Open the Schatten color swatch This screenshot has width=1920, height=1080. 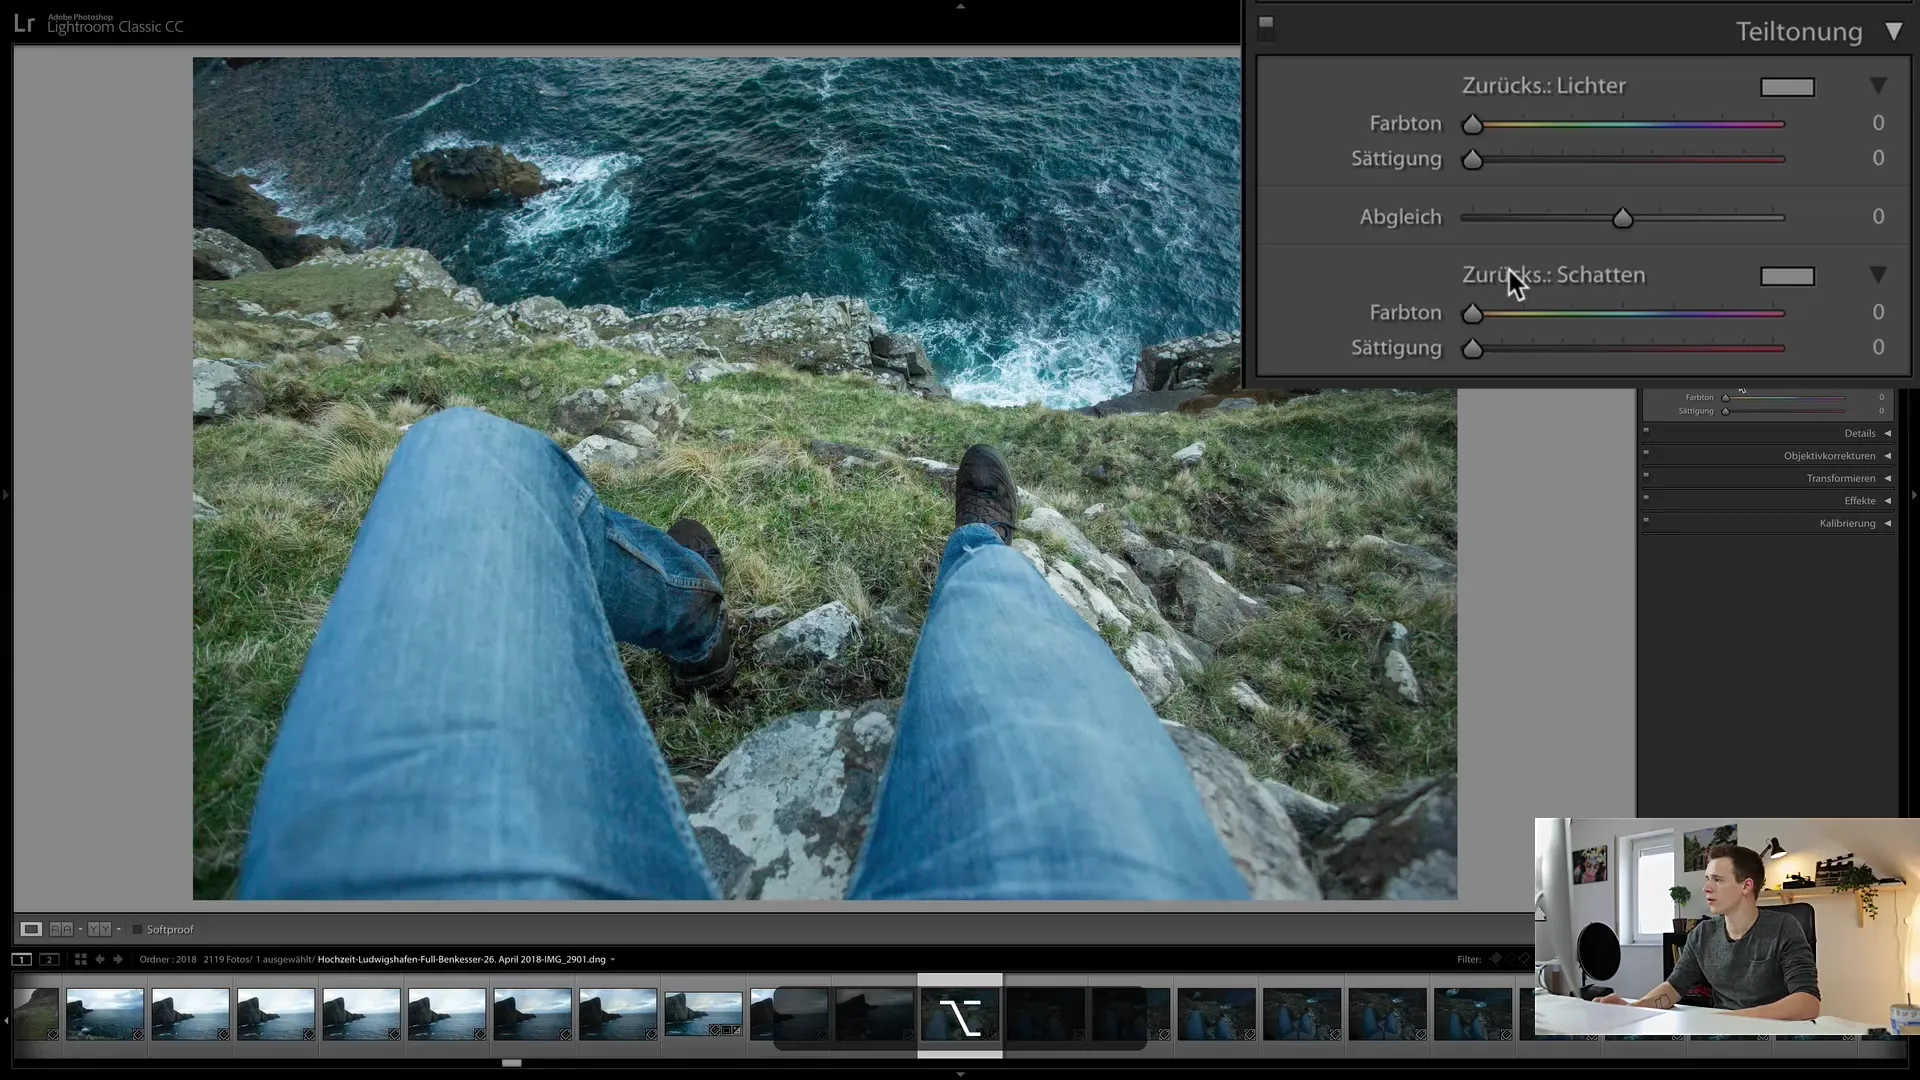click(1787, 276)
